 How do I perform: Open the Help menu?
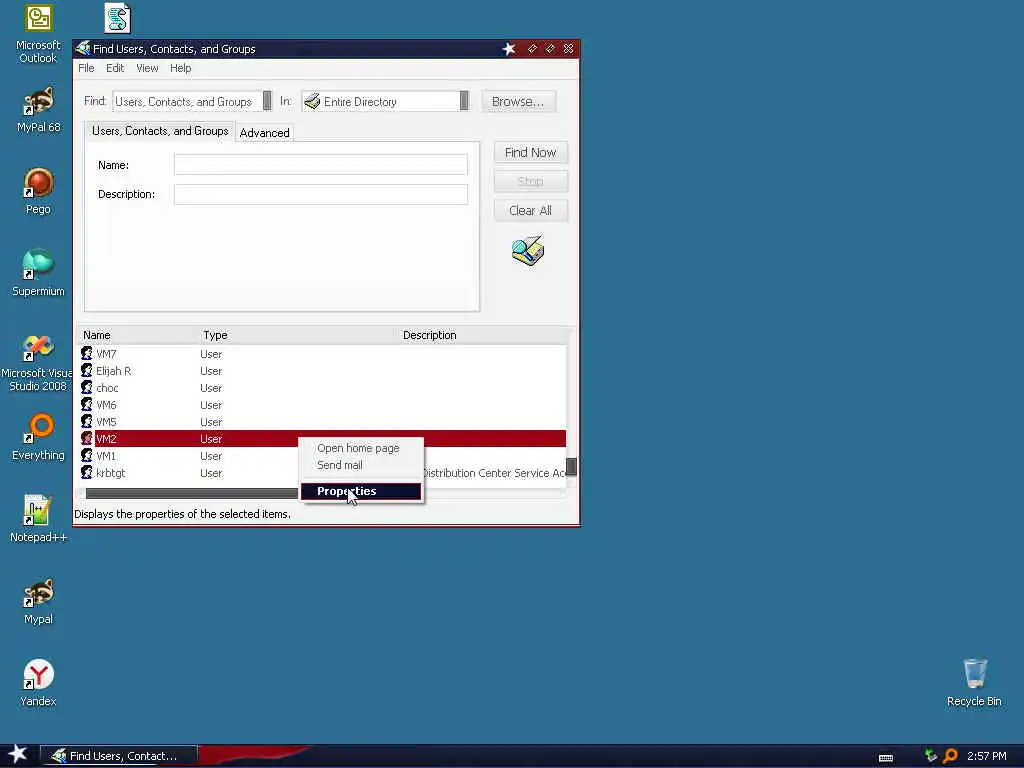pos(181,68)
